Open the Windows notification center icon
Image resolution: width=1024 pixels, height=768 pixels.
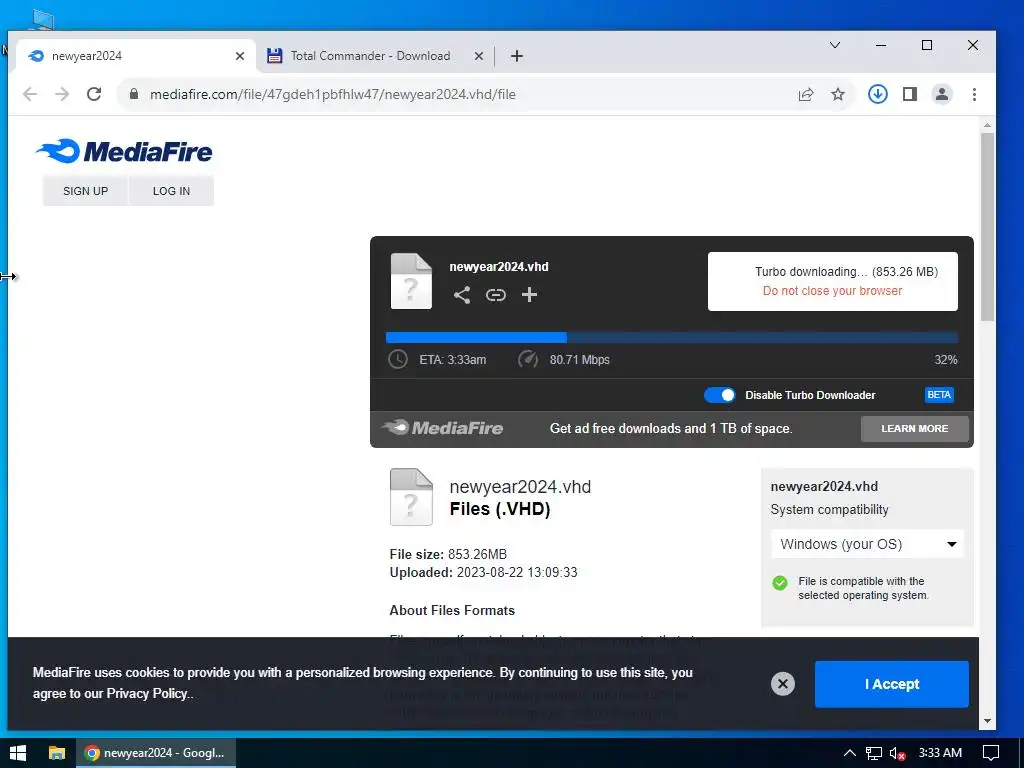tap(991, 753)
